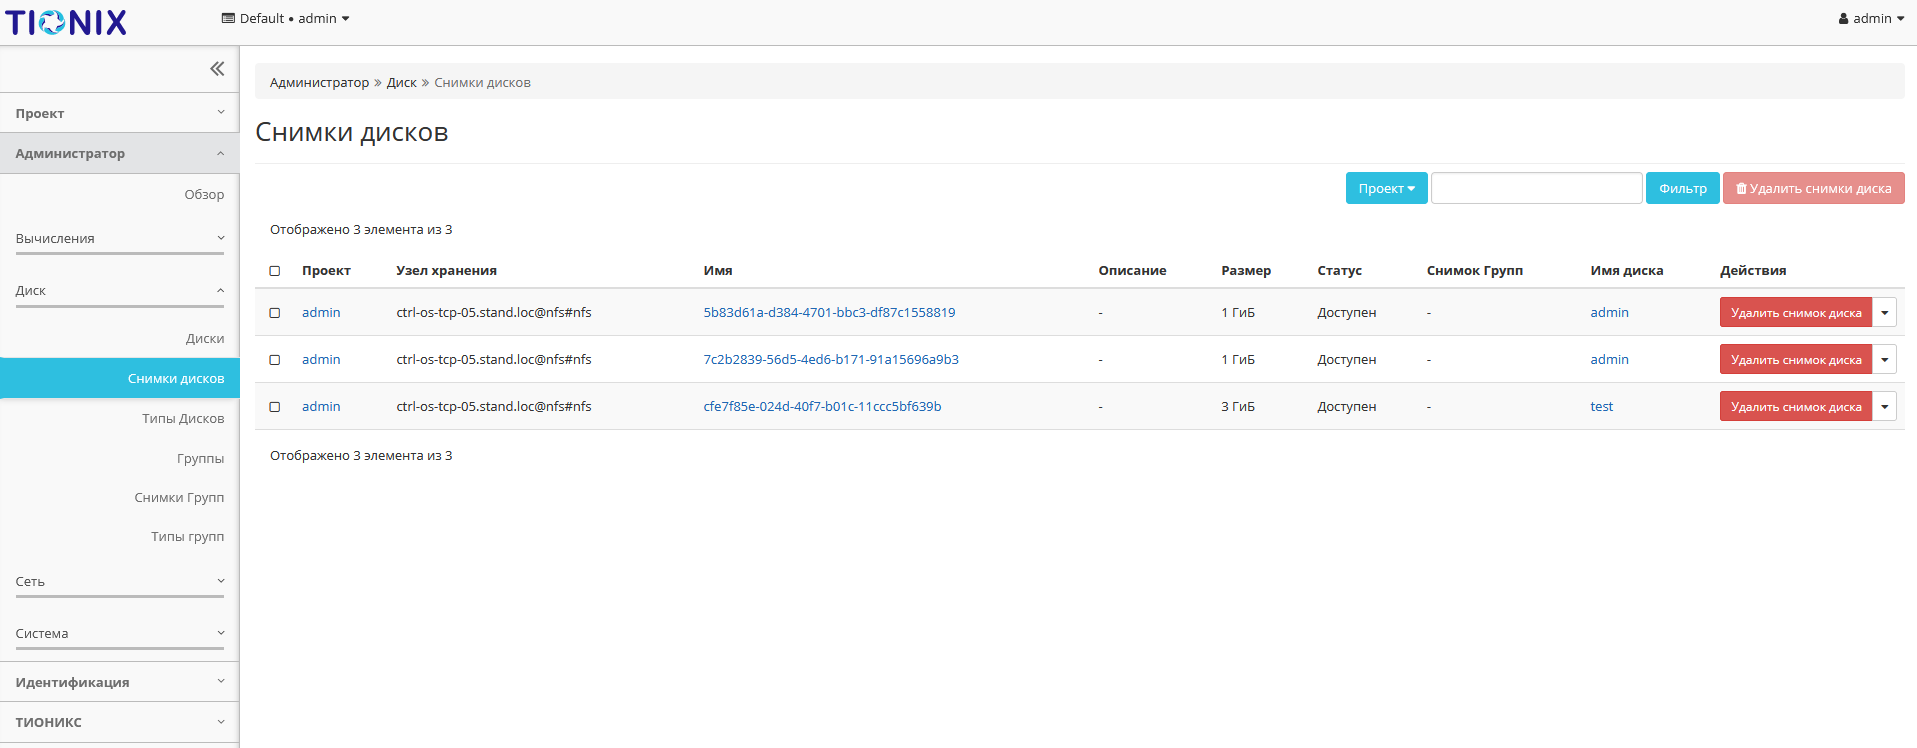Expand the Сеть sidebar section
Viewport: 1917px width, 748px height.
120,582
